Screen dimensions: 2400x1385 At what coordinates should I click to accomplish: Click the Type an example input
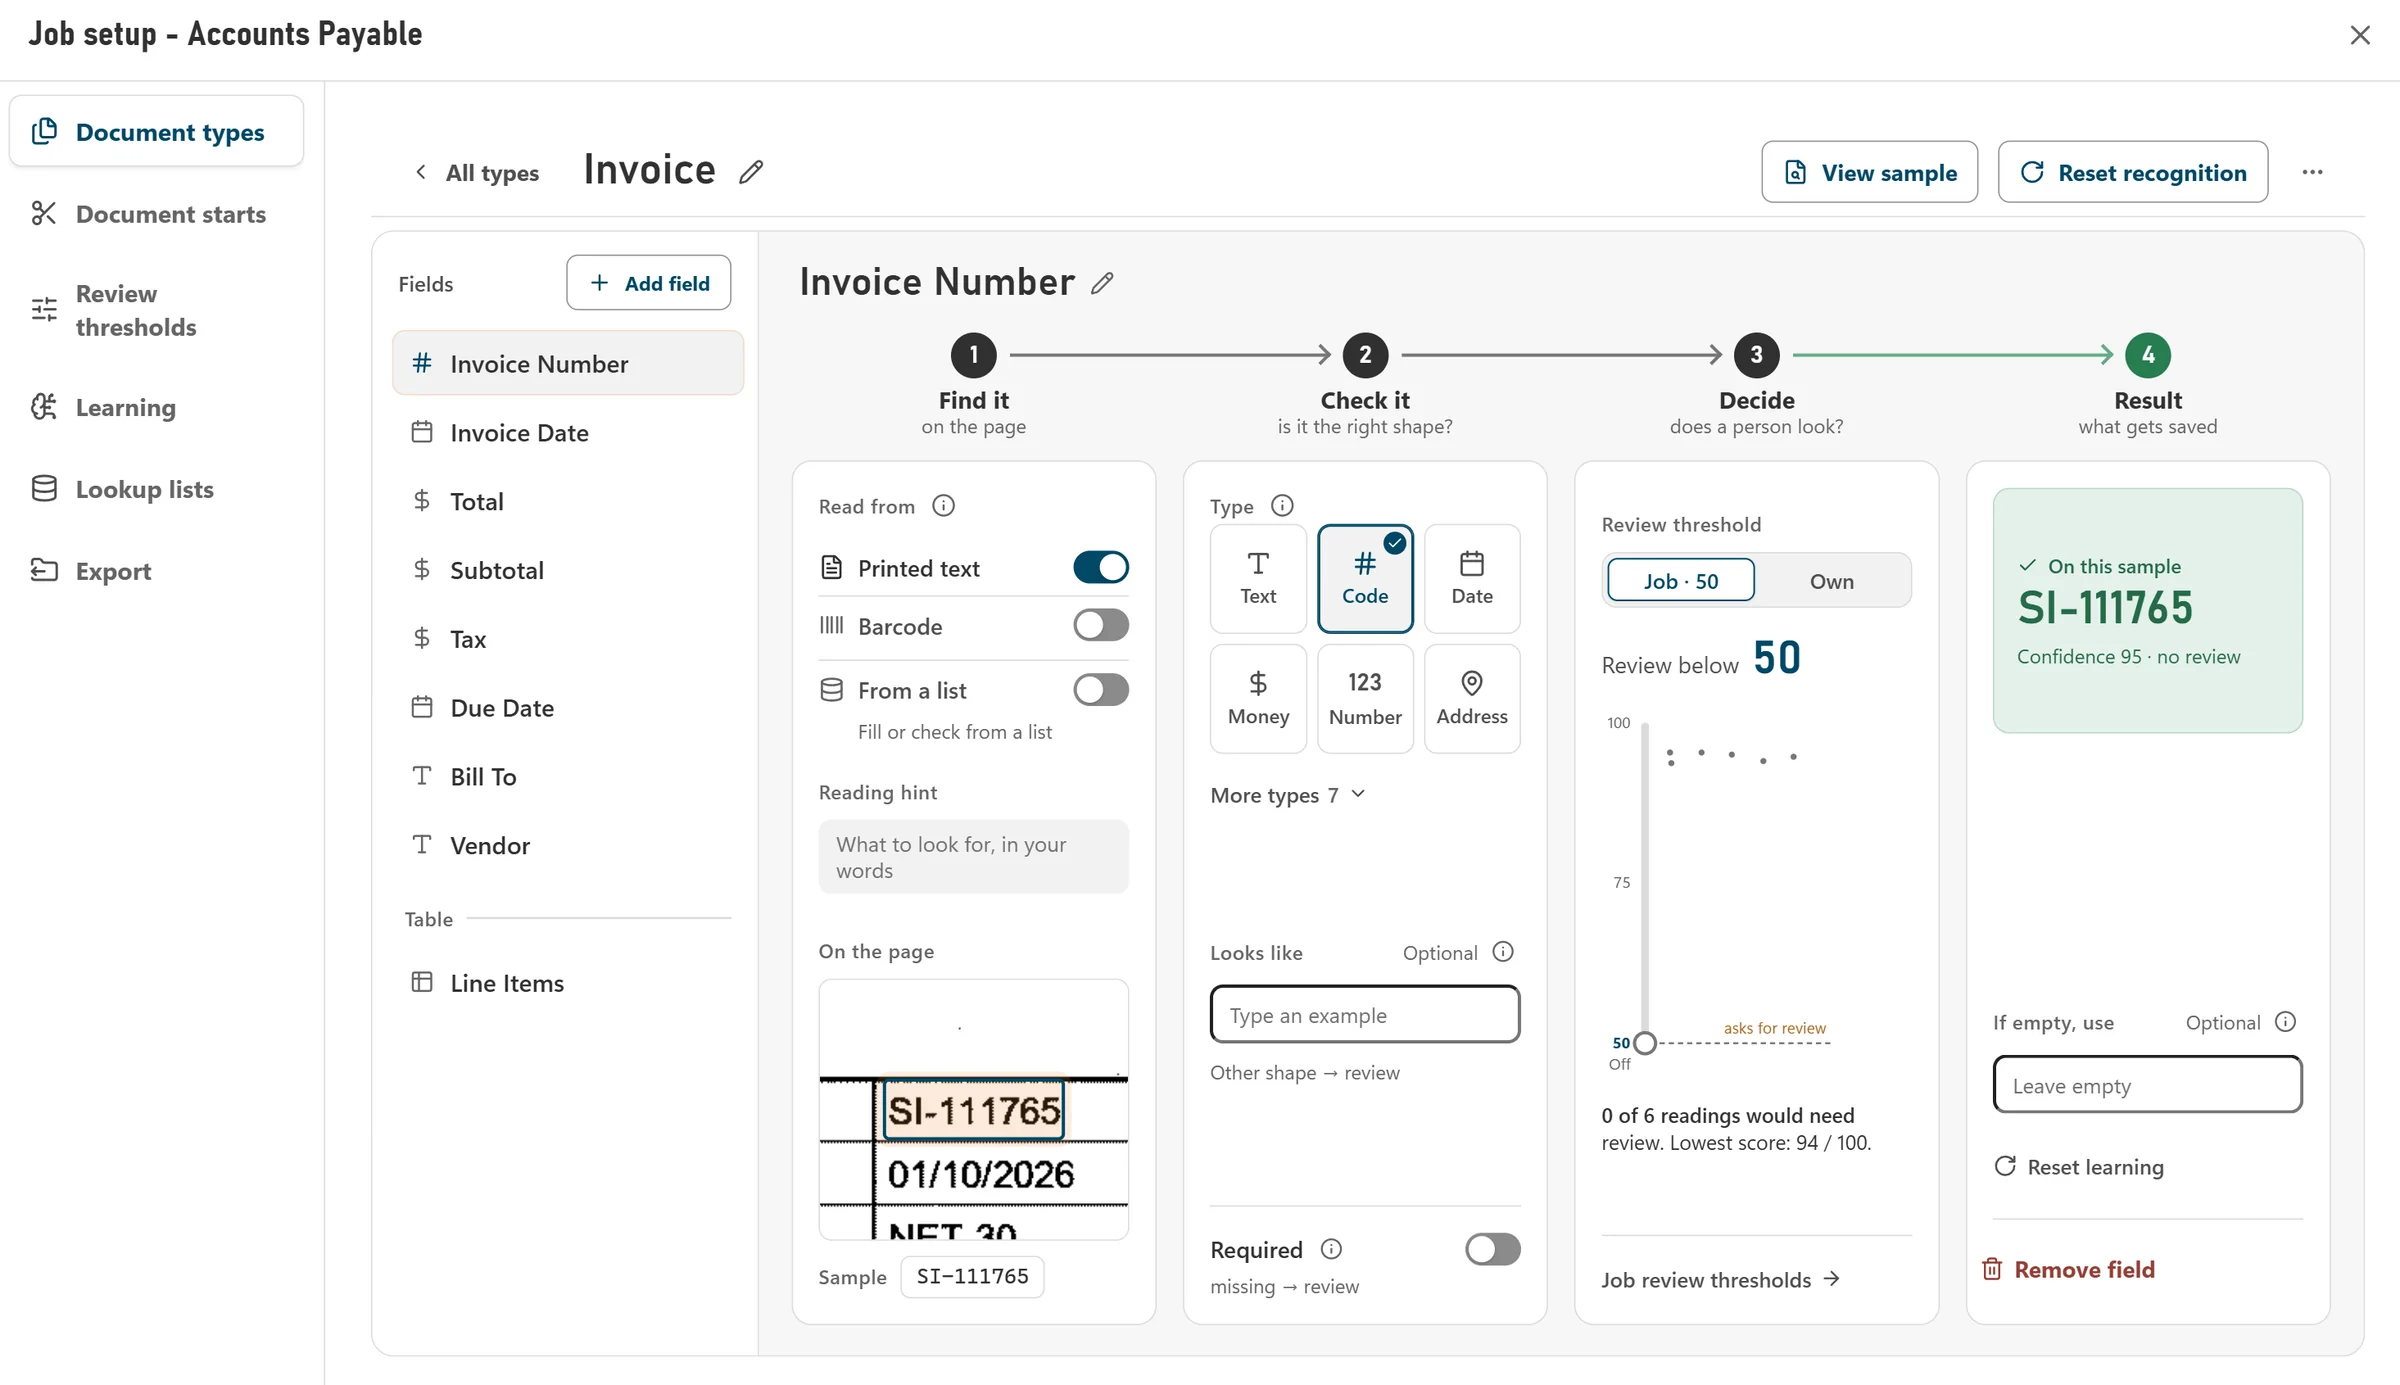coord(1365,1015)
